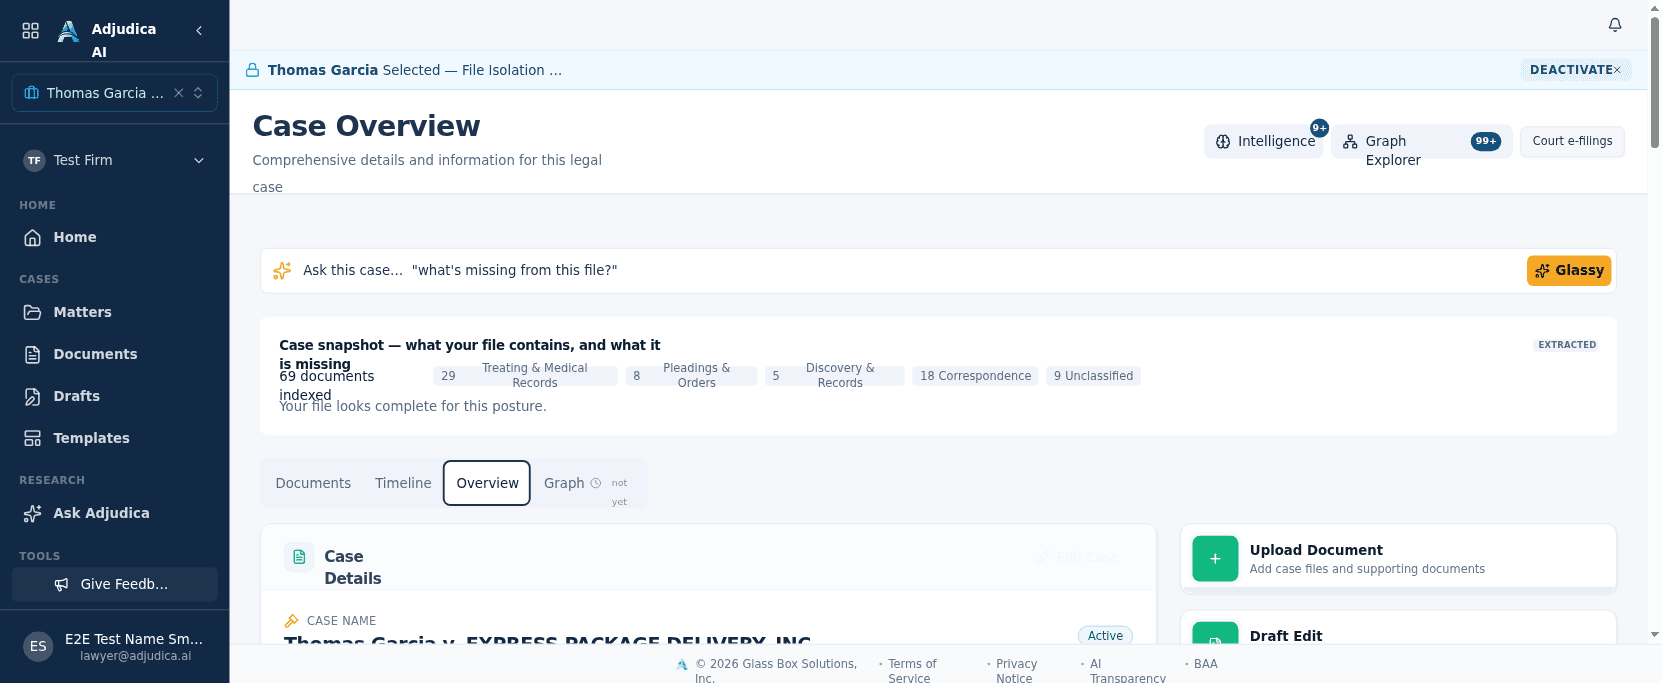Viewport: 1662px width, 683px height.
Task: Switch to the Timeline tab
Action: pyautogui.click(x=403, y=483)
